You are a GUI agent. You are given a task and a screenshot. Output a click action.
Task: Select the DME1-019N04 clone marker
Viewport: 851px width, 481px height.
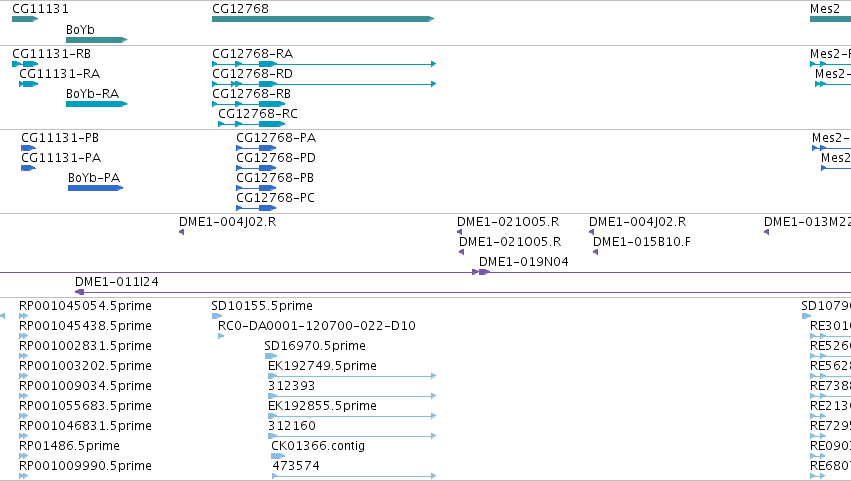pyautogui.click(x=481, y=272)
